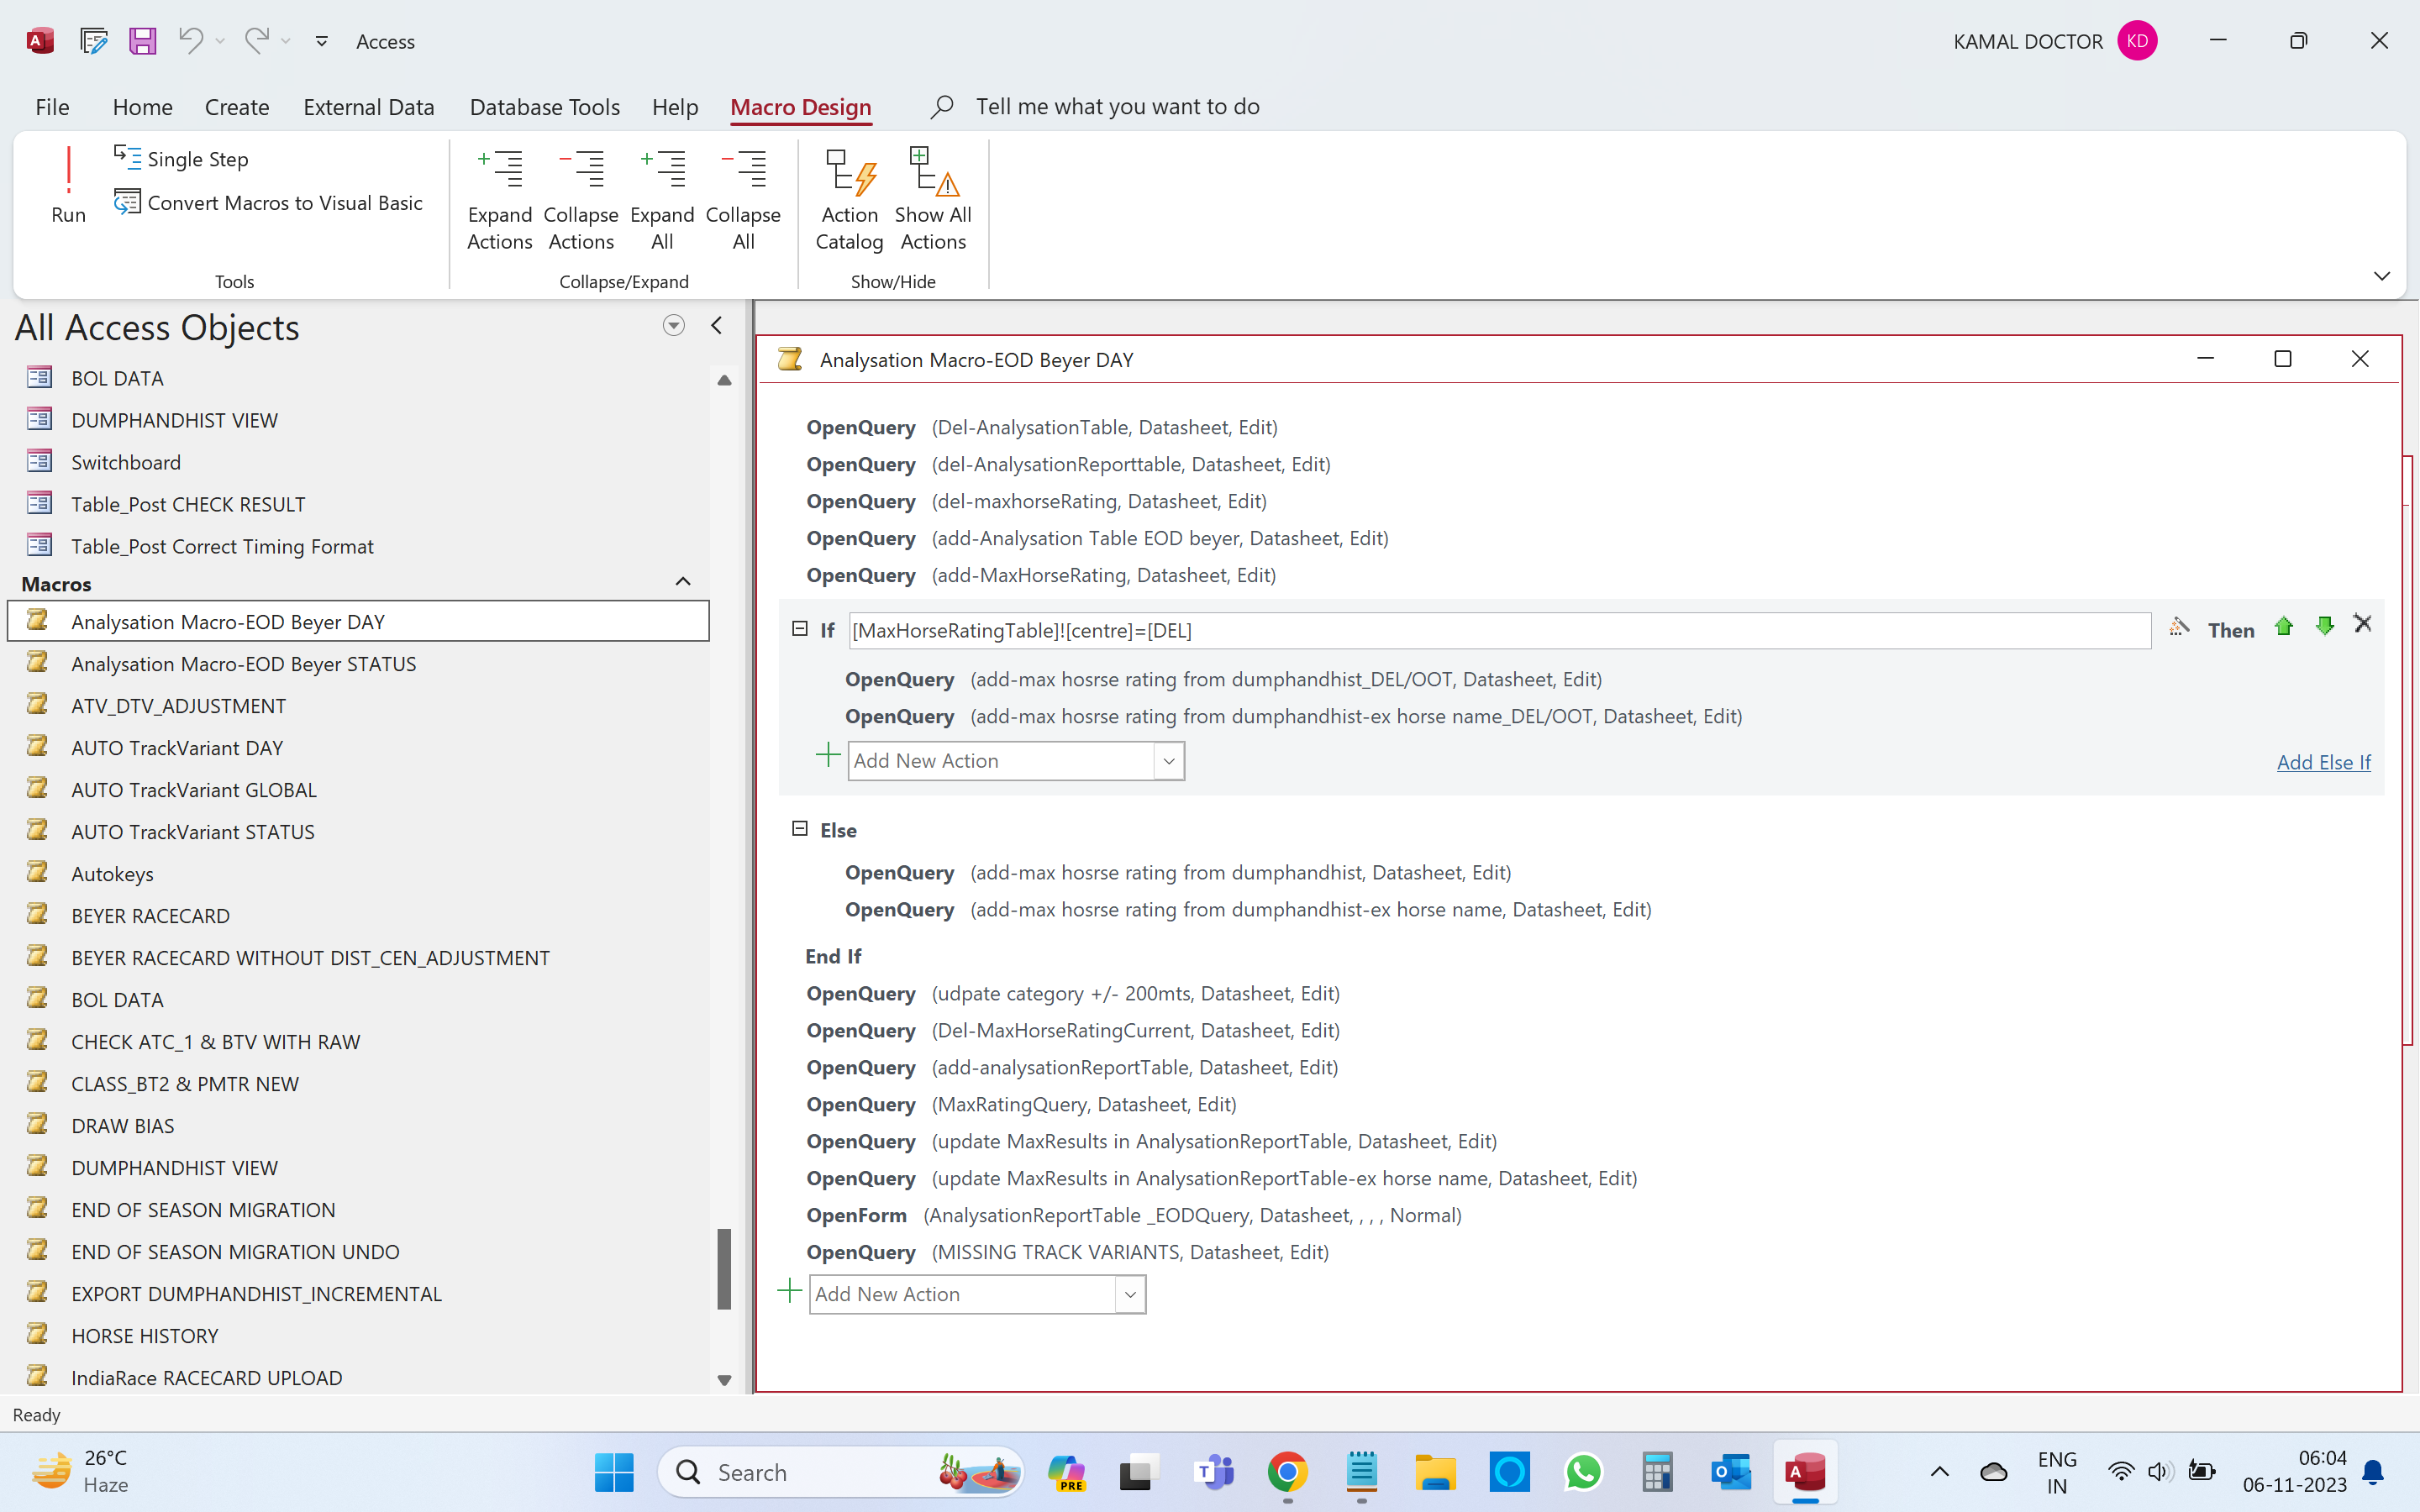
Task: Open the External Data tab
Action: (368, 107)
